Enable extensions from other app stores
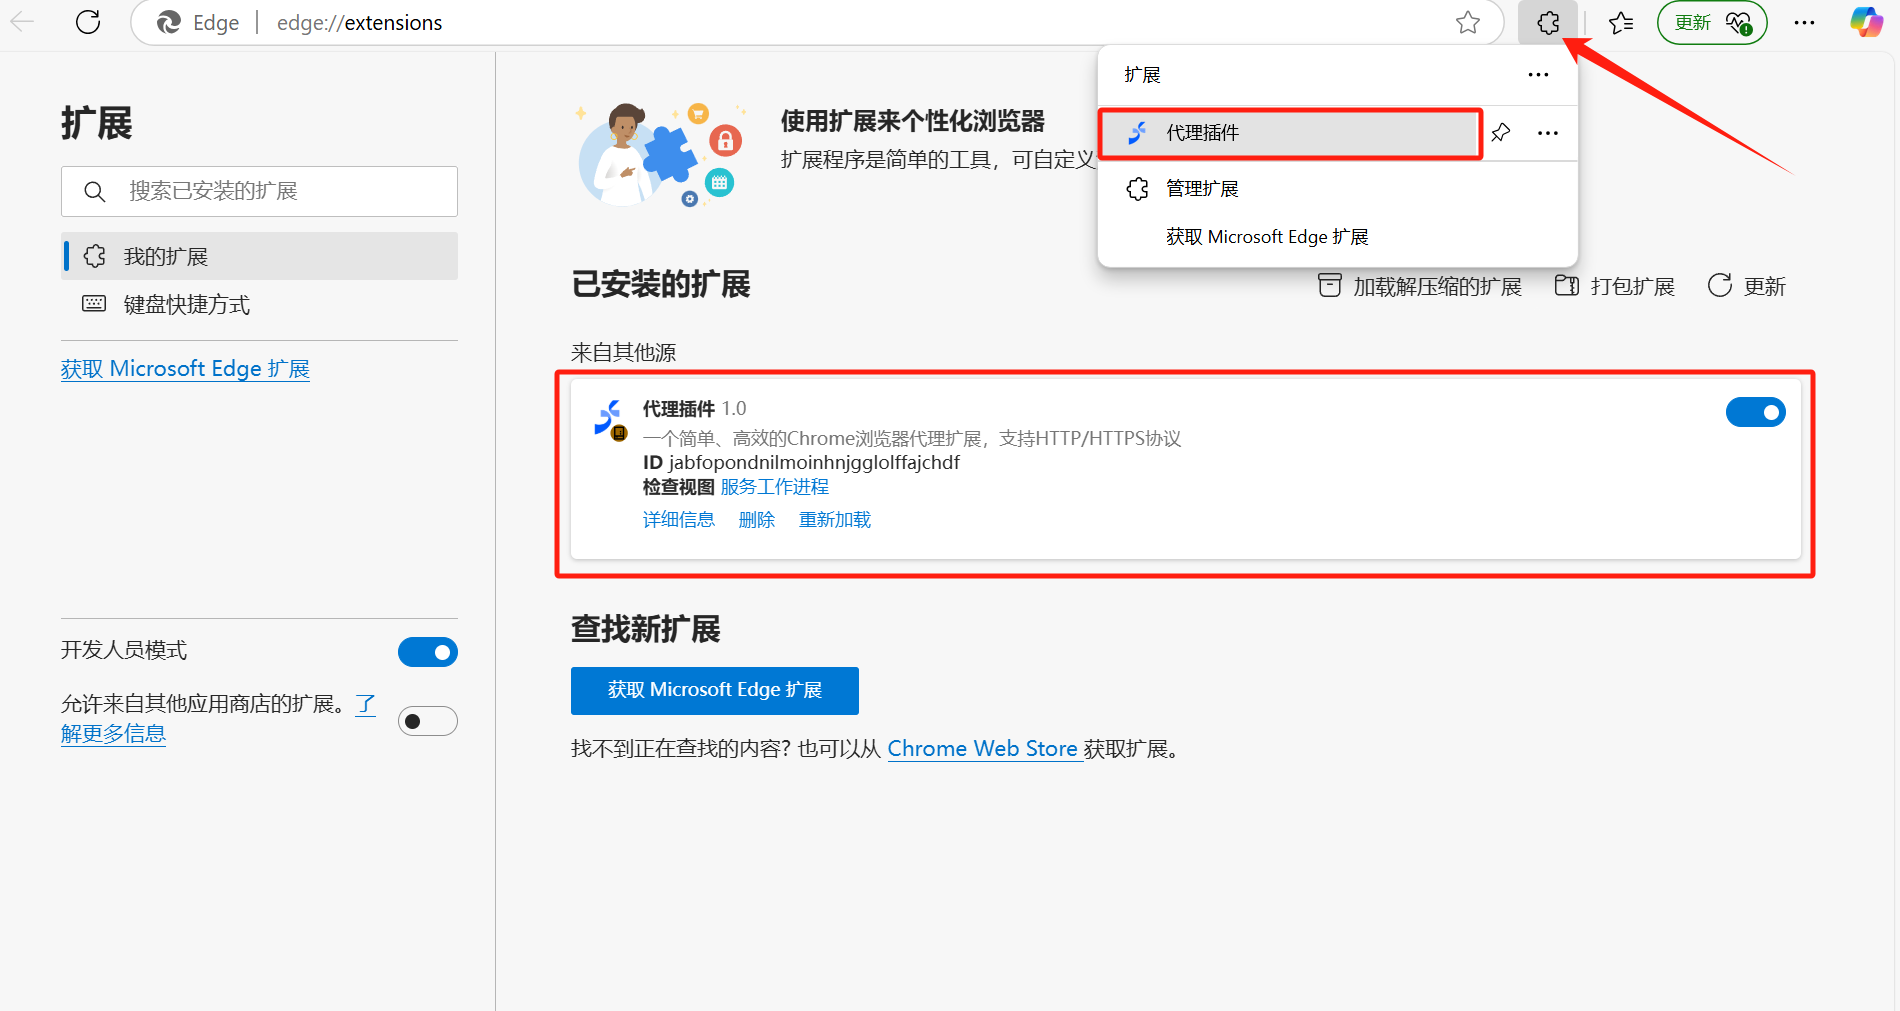 pyautogui.click(x=428, y=721)
